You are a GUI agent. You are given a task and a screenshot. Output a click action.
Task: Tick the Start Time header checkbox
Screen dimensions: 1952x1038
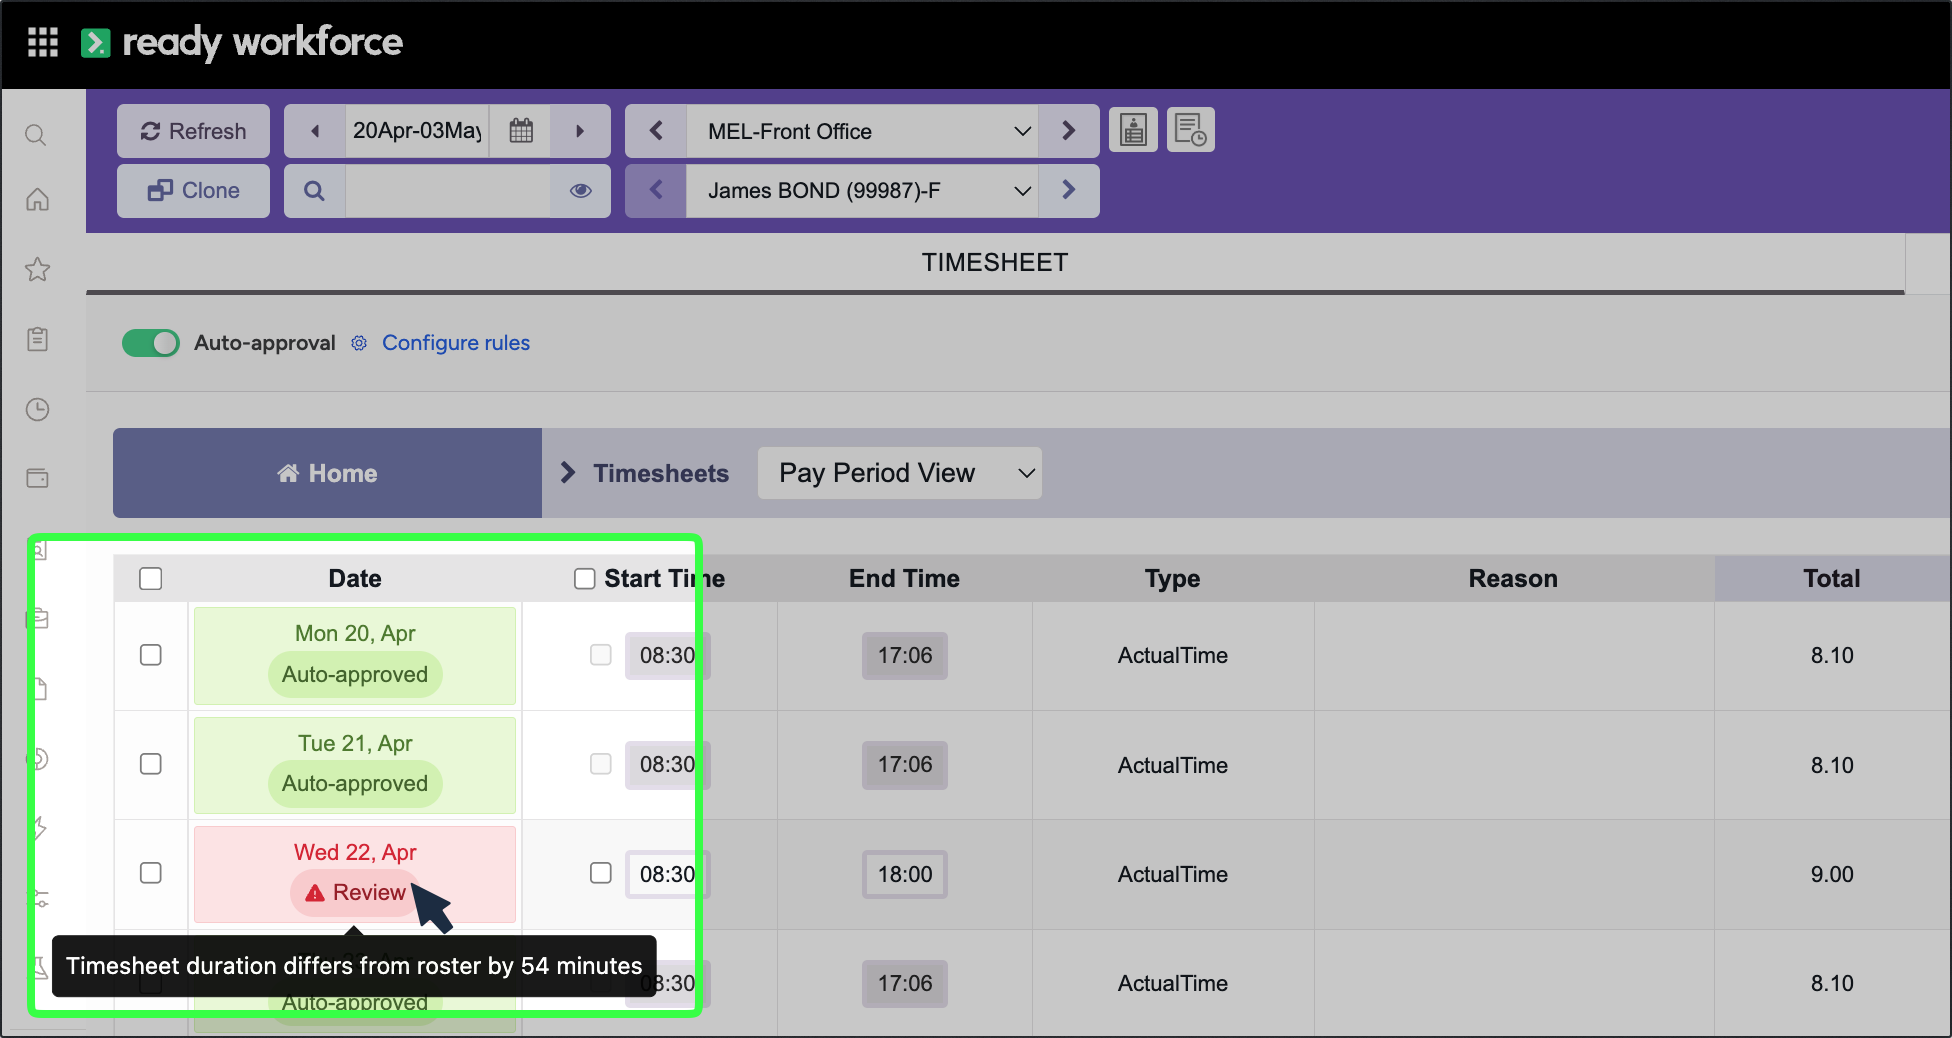click(x=585, y=579)
